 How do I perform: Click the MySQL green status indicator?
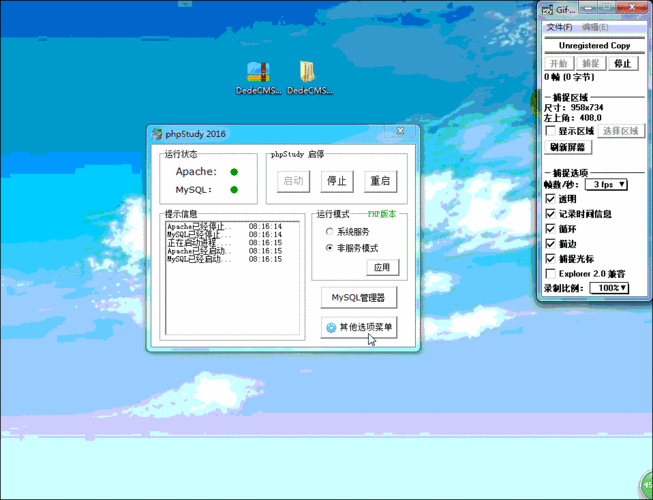pyautogui.click(x=234, y=189)
